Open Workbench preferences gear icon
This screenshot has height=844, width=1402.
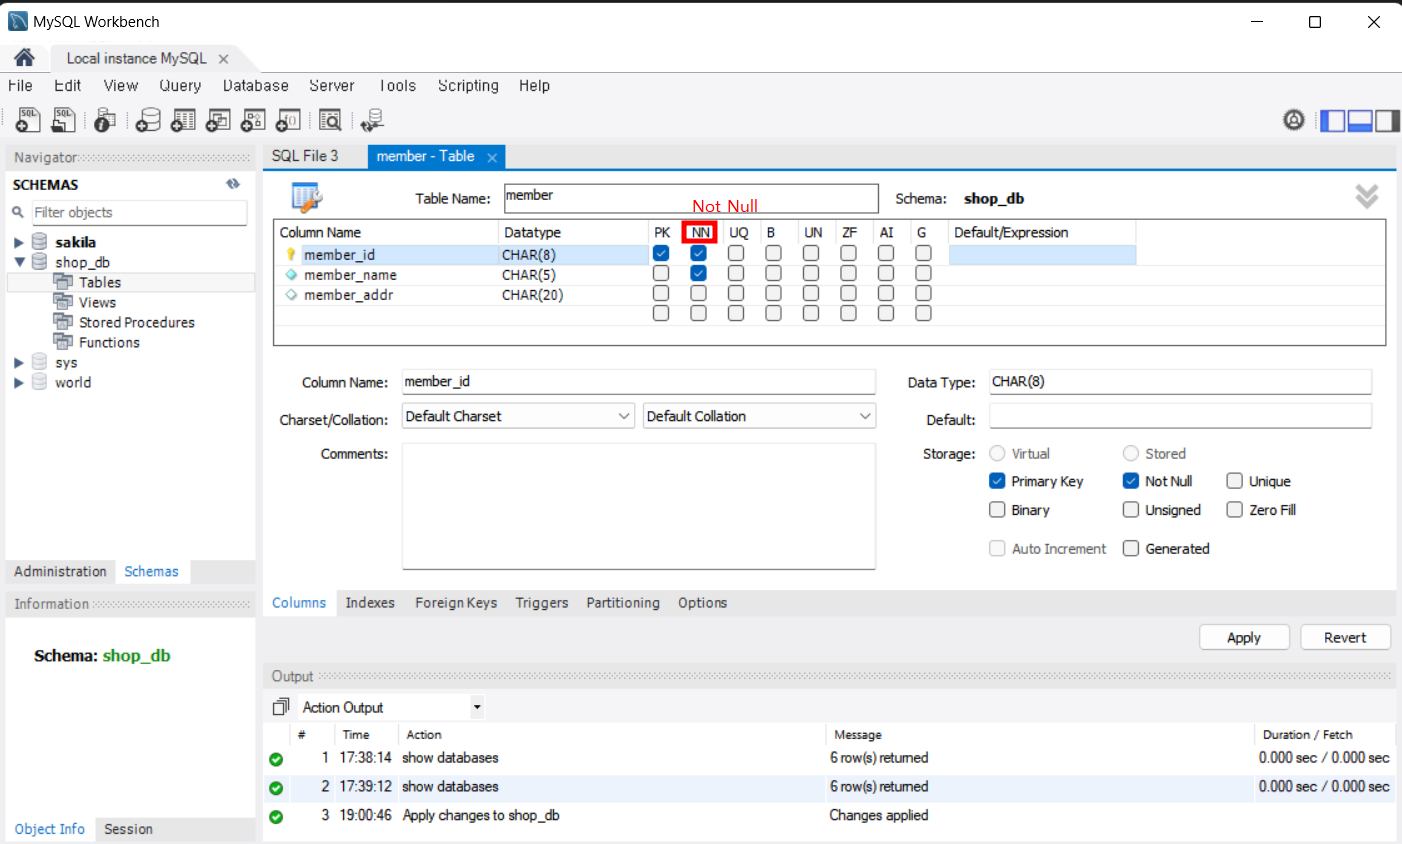click(x=1294, y=120)
